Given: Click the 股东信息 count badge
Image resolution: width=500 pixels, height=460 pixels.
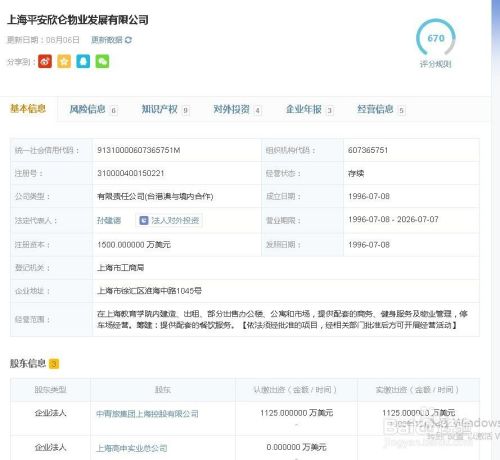Looking at the screenshot, I should [x=54, y=364].
